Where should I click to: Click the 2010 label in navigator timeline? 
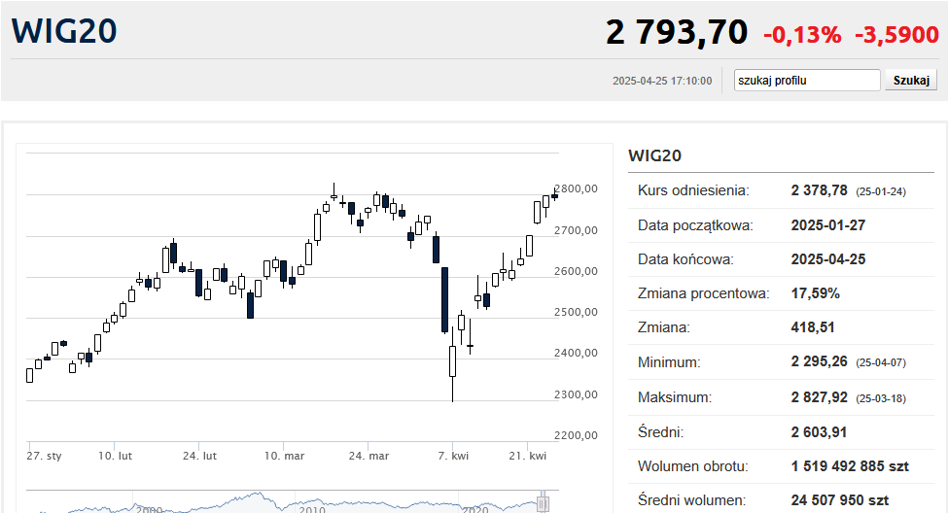click(x=313, y=509)
